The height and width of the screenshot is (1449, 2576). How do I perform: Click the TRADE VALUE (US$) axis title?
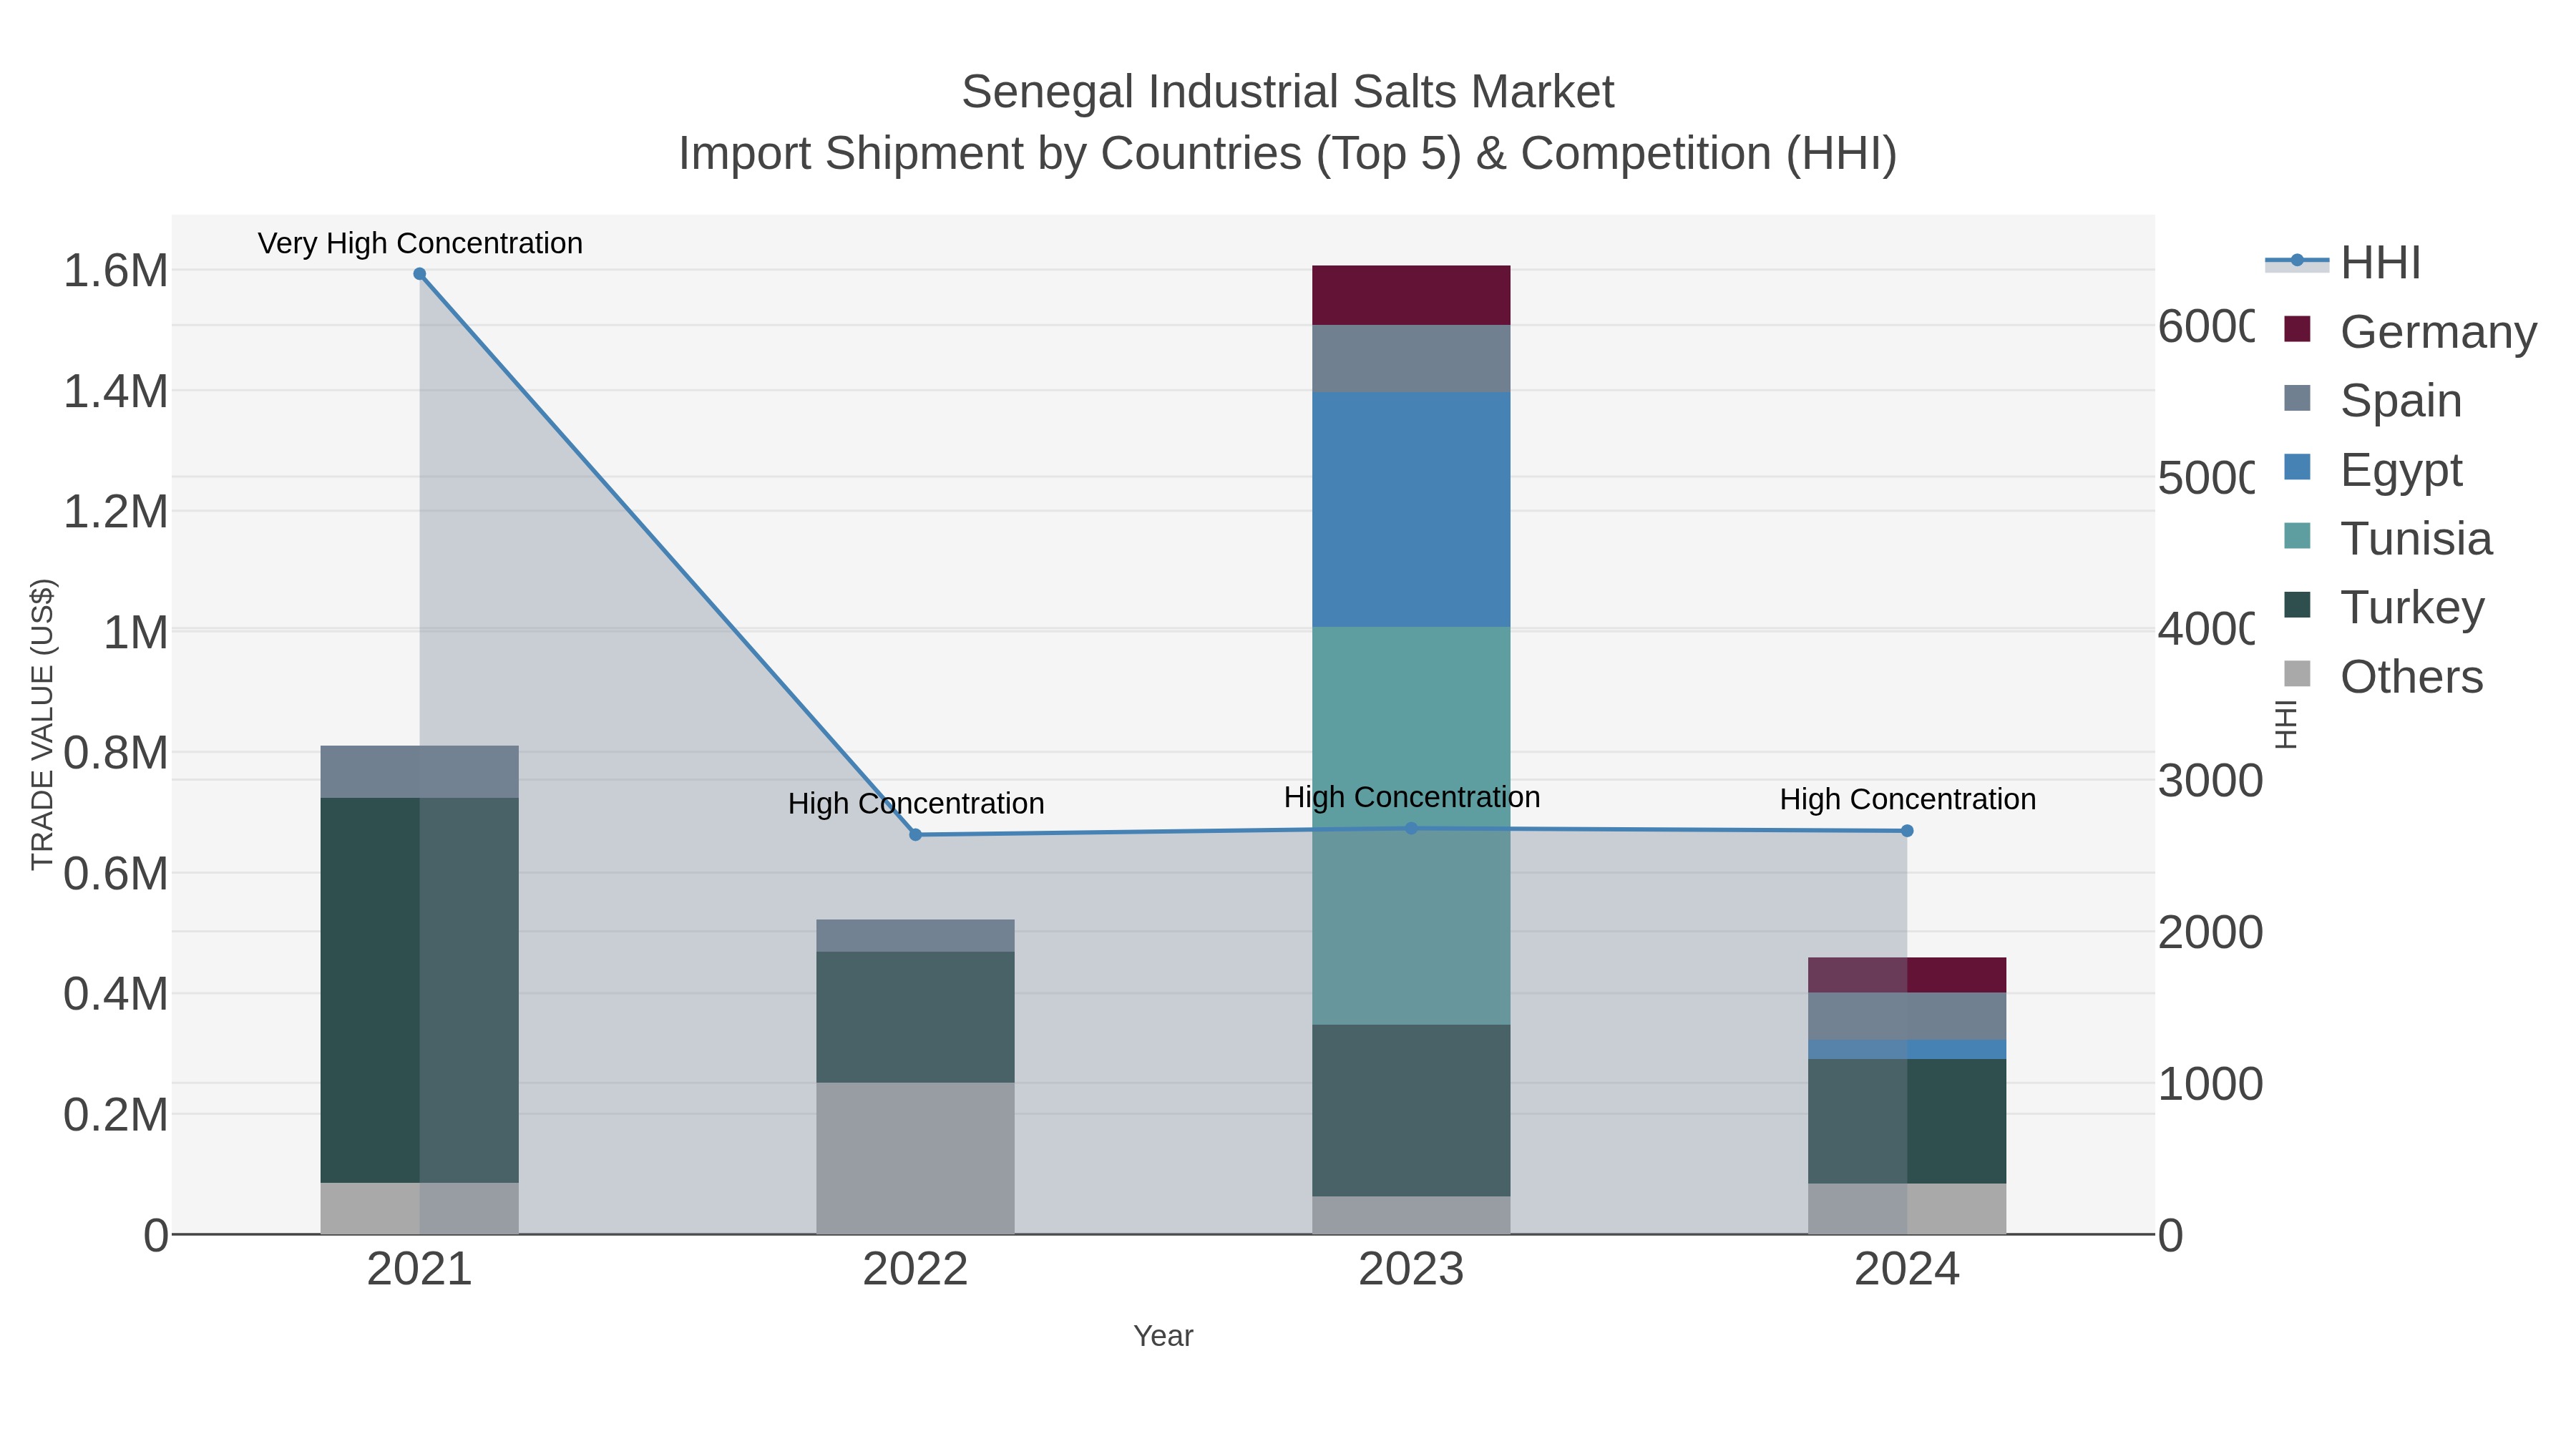(43, 724)
